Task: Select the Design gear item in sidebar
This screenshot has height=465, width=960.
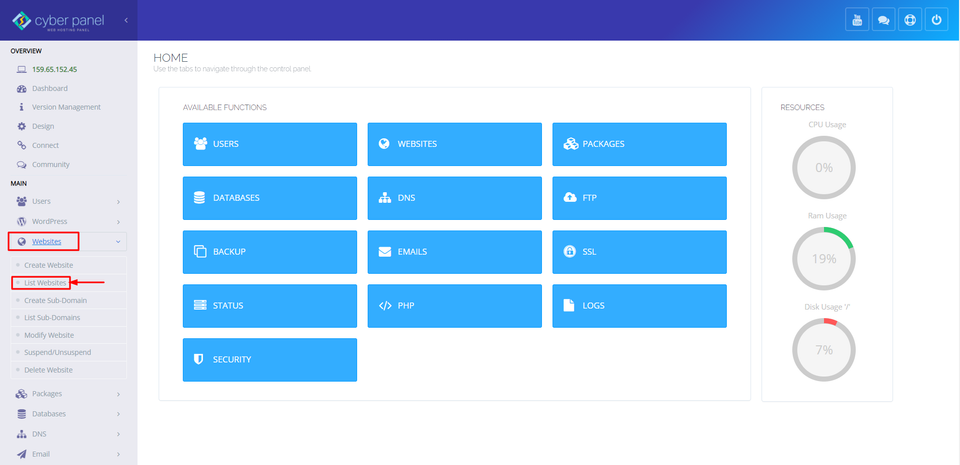Action: coord(43,126)
